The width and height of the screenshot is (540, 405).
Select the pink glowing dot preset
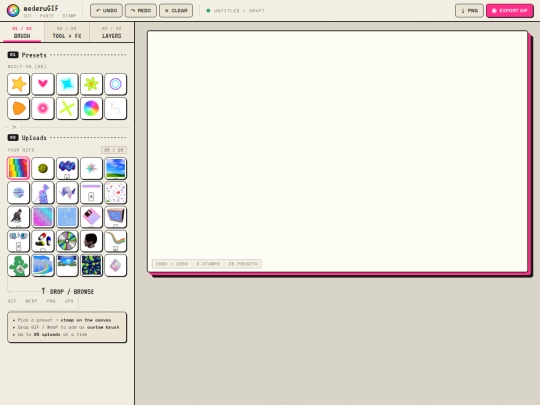click(43, 108)
